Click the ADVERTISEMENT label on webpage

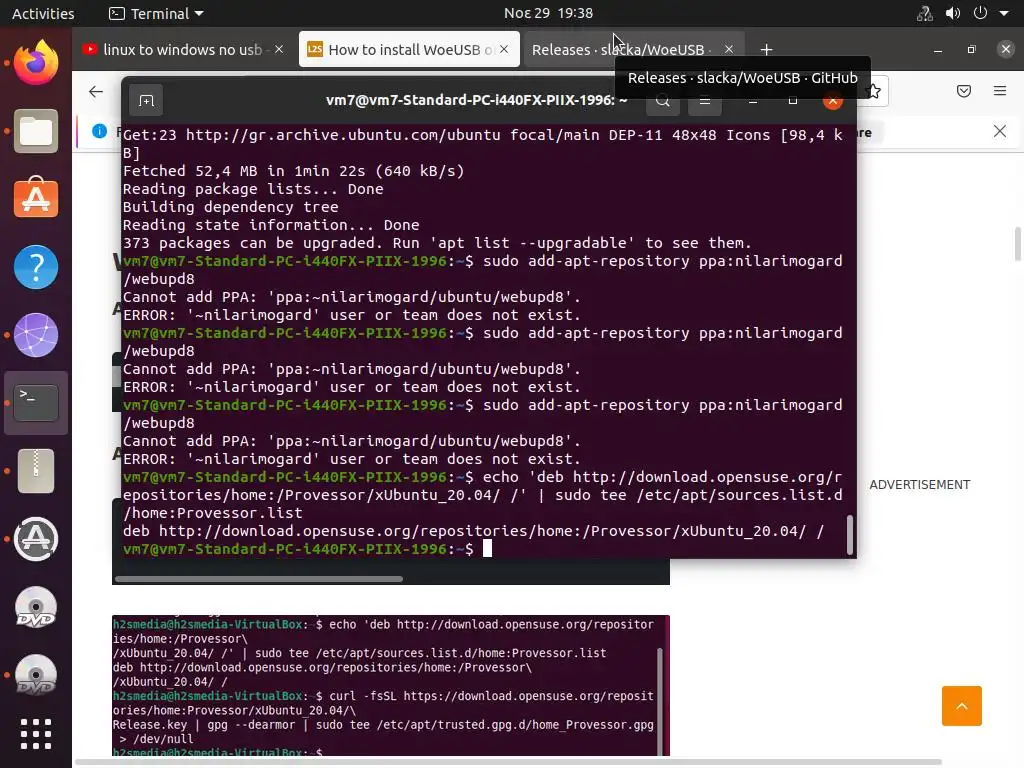(920, 485)
